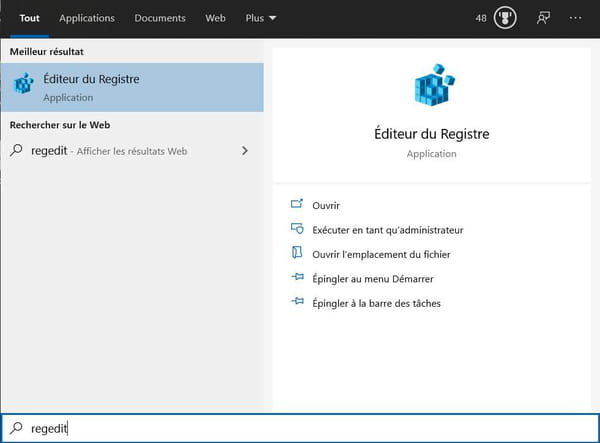The height and width of the screenshot is (443, 600).
Task: Click the file location folder icon
Action: (297, 252)
